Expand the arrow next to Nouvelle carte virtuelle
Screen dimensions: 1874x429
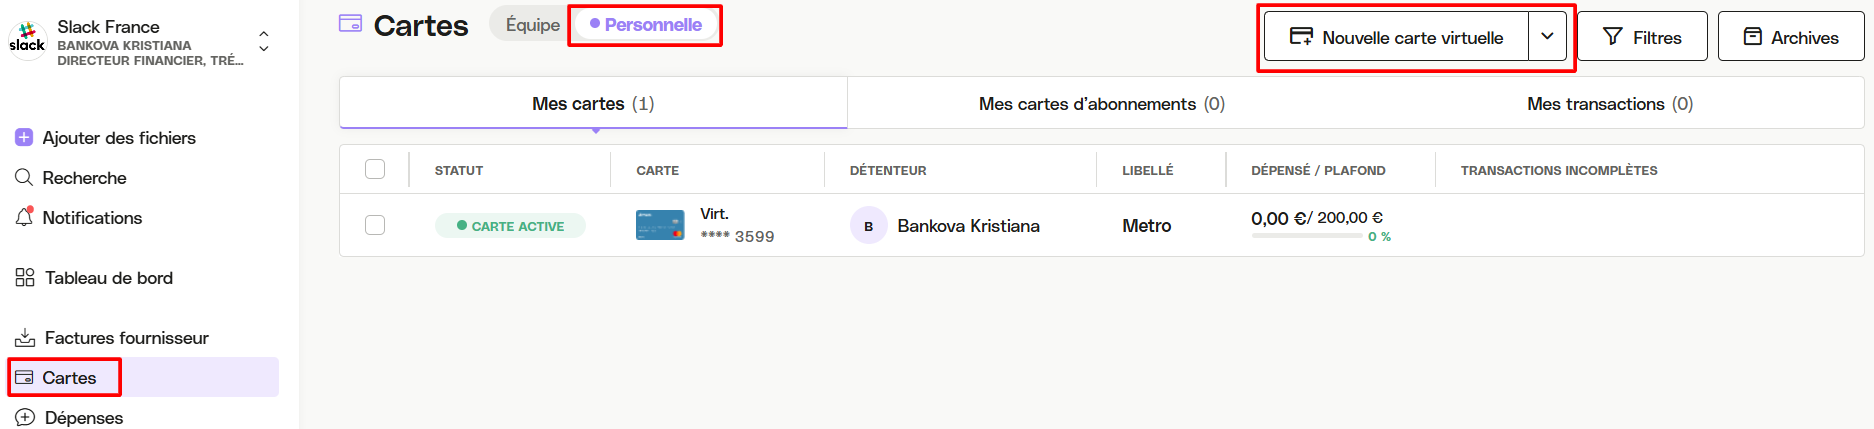point(1547,37)
